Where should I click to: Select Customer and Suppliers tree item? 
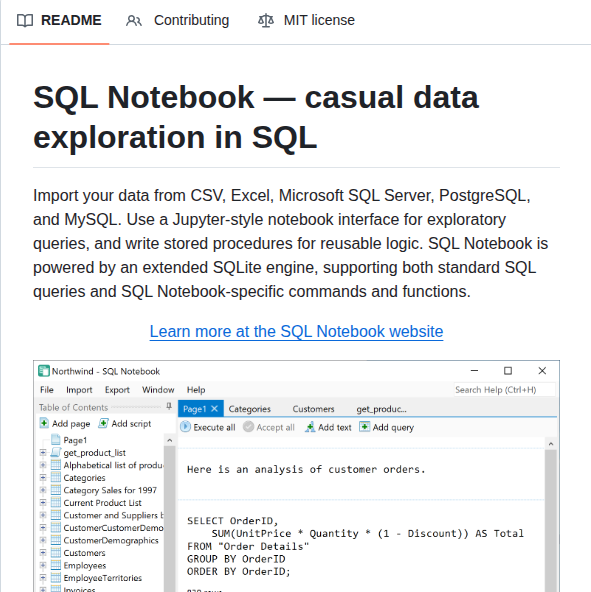pyautogui.click(x=113, y=515)
